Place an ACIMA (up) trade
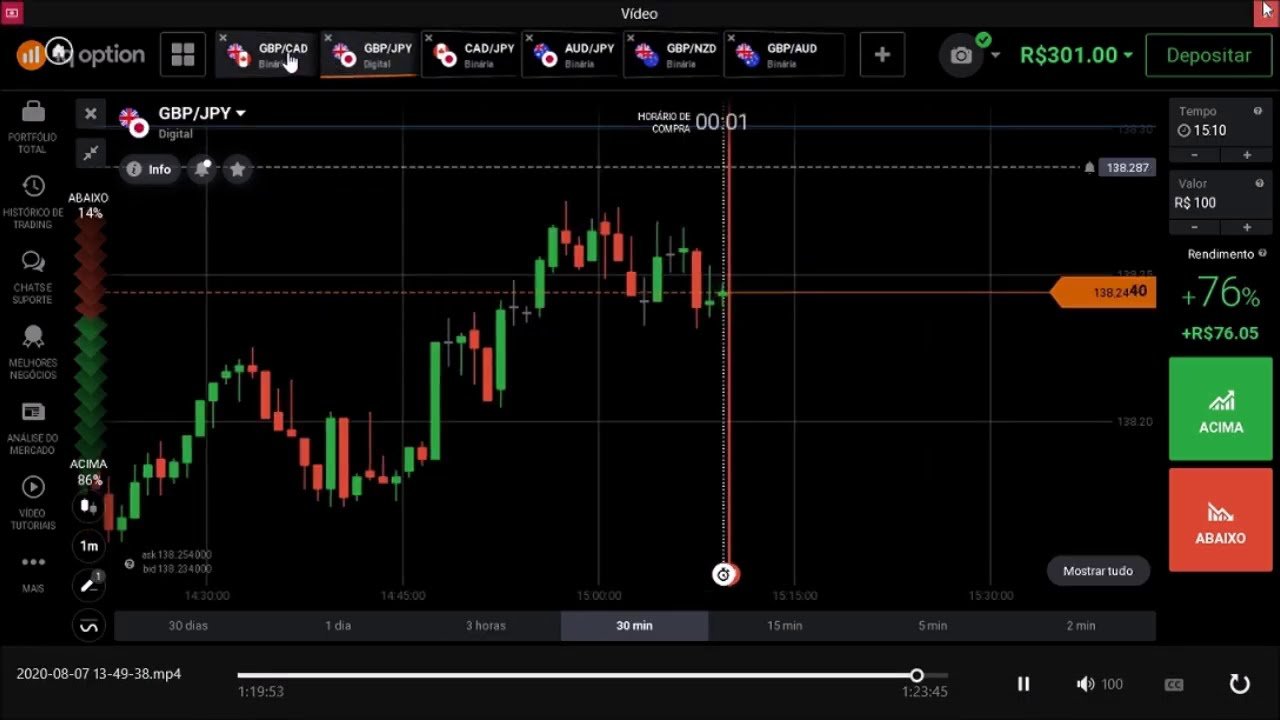The width and height of the screenshot is (1280, 720). pyautogui.click(x=1221, y=408)
